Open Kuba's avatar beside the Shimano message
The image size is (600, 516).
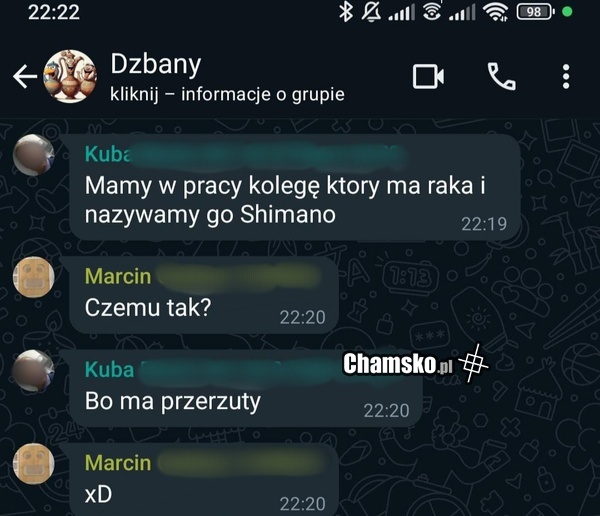tap(34, 155)
